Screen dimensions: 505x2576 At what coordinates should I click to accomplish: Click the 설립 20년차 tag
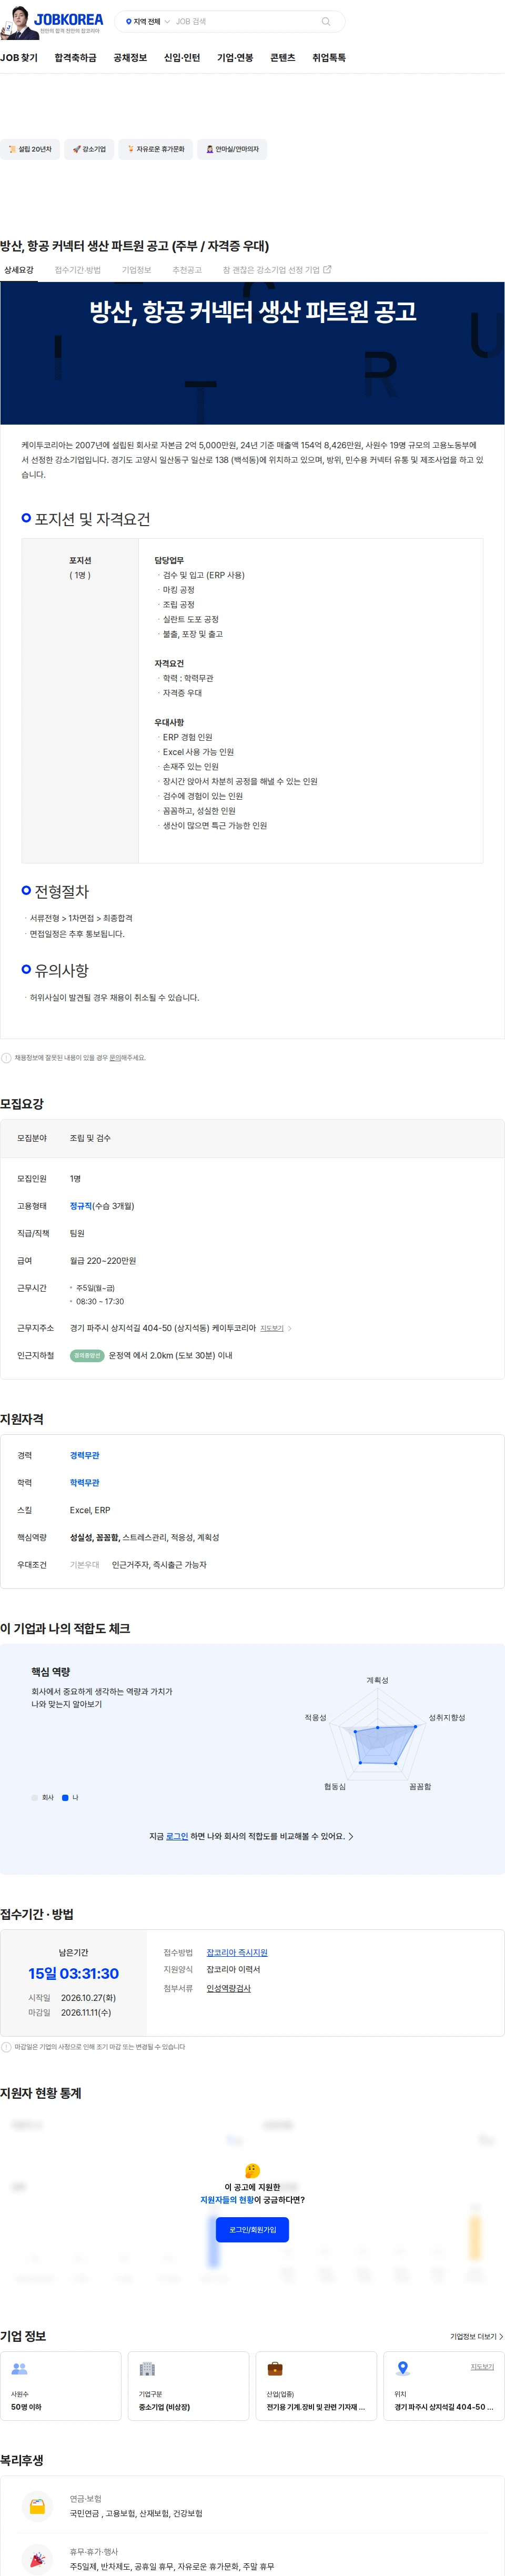[x=30, y=149]
